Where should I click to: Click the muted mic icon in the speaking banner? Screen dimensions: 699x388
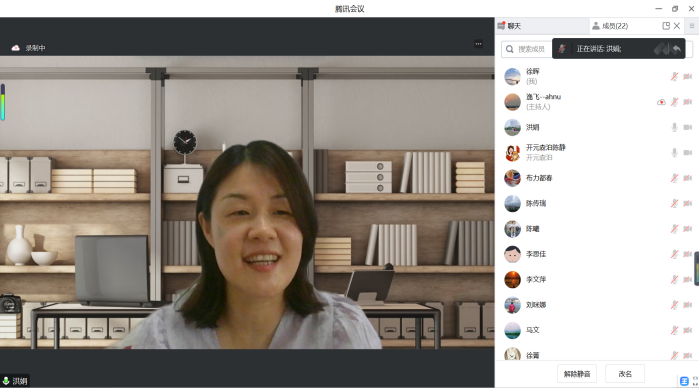563,49
